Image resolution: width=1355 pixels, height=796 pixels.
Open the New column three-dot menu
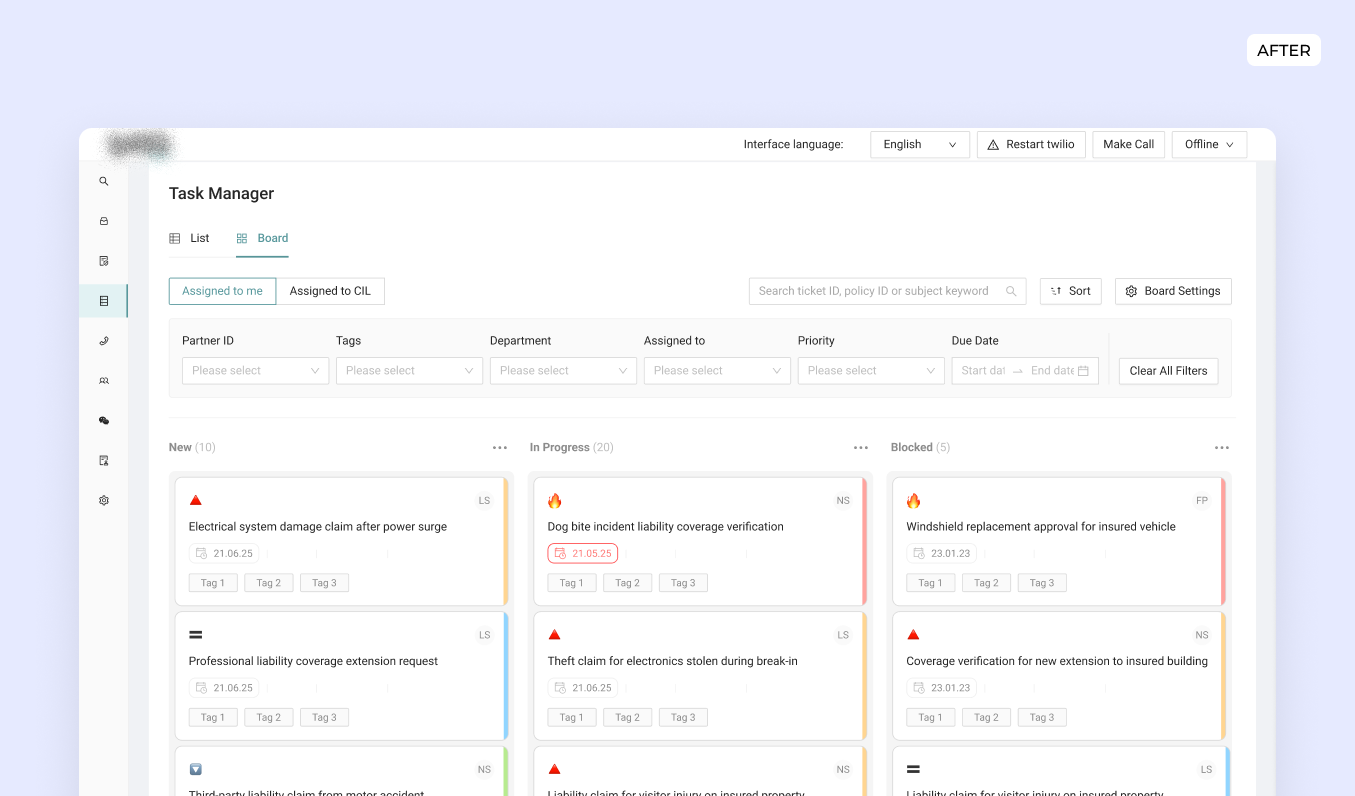500,448
